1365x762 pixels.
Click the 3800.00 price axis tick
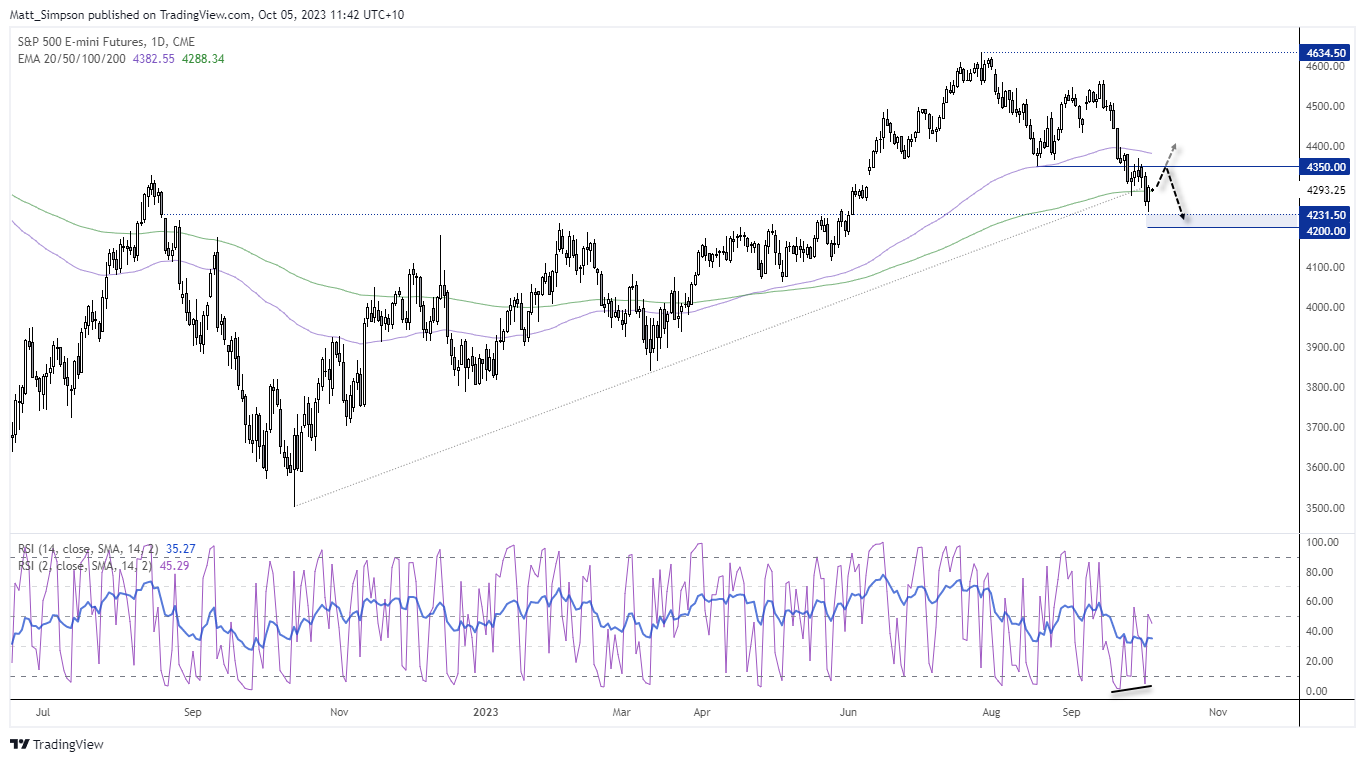pyautogui.click(x=1326, y=387)
